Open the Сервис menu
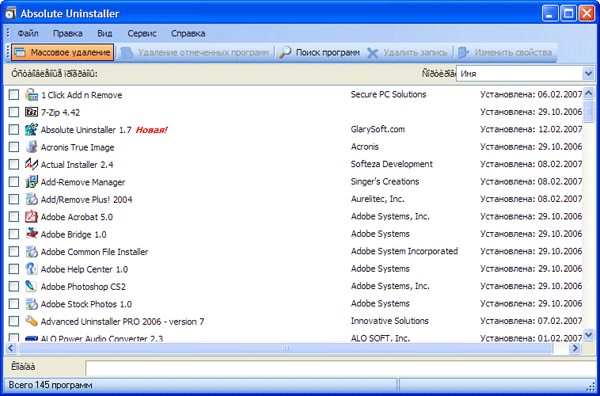 pos(142,34)
